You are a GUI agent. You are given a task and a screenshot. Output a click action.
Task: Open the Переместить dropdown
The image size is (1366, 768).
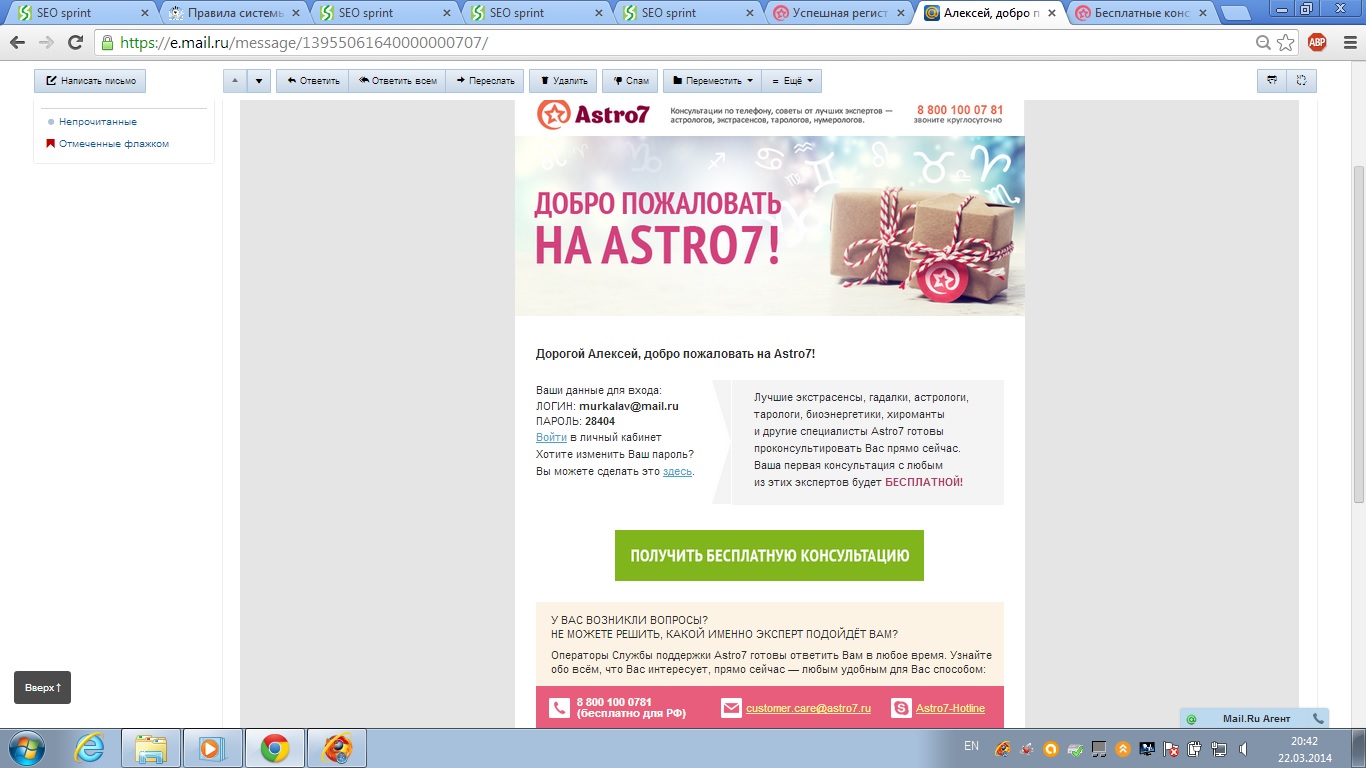712,81
